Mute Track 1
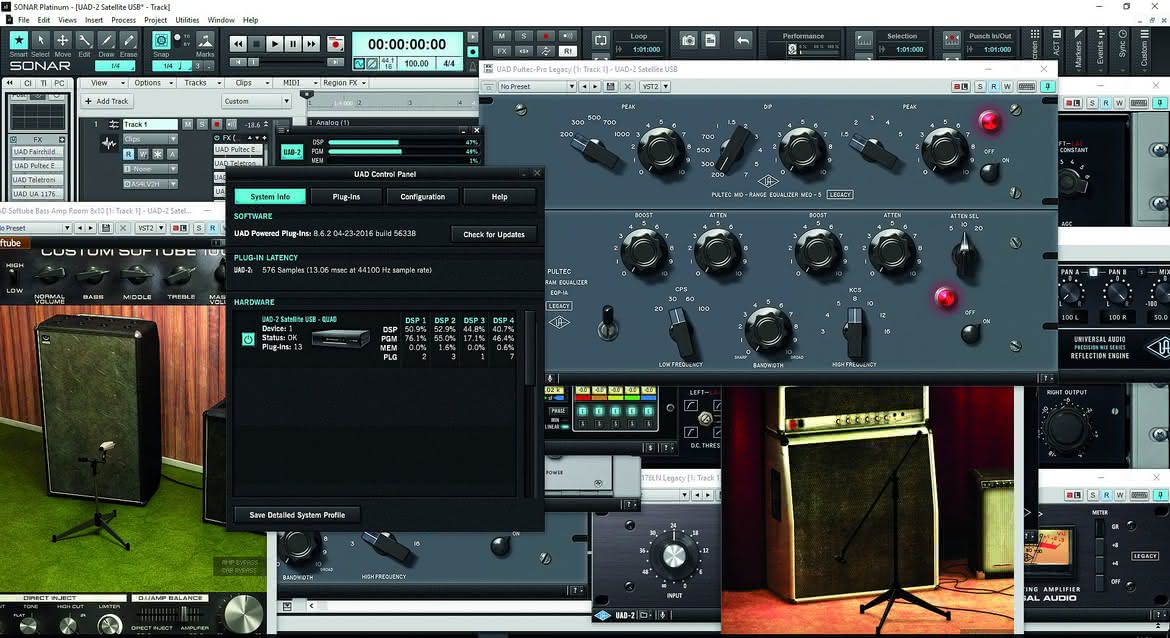Screen dimensions: 1170x638 [187, 125]
